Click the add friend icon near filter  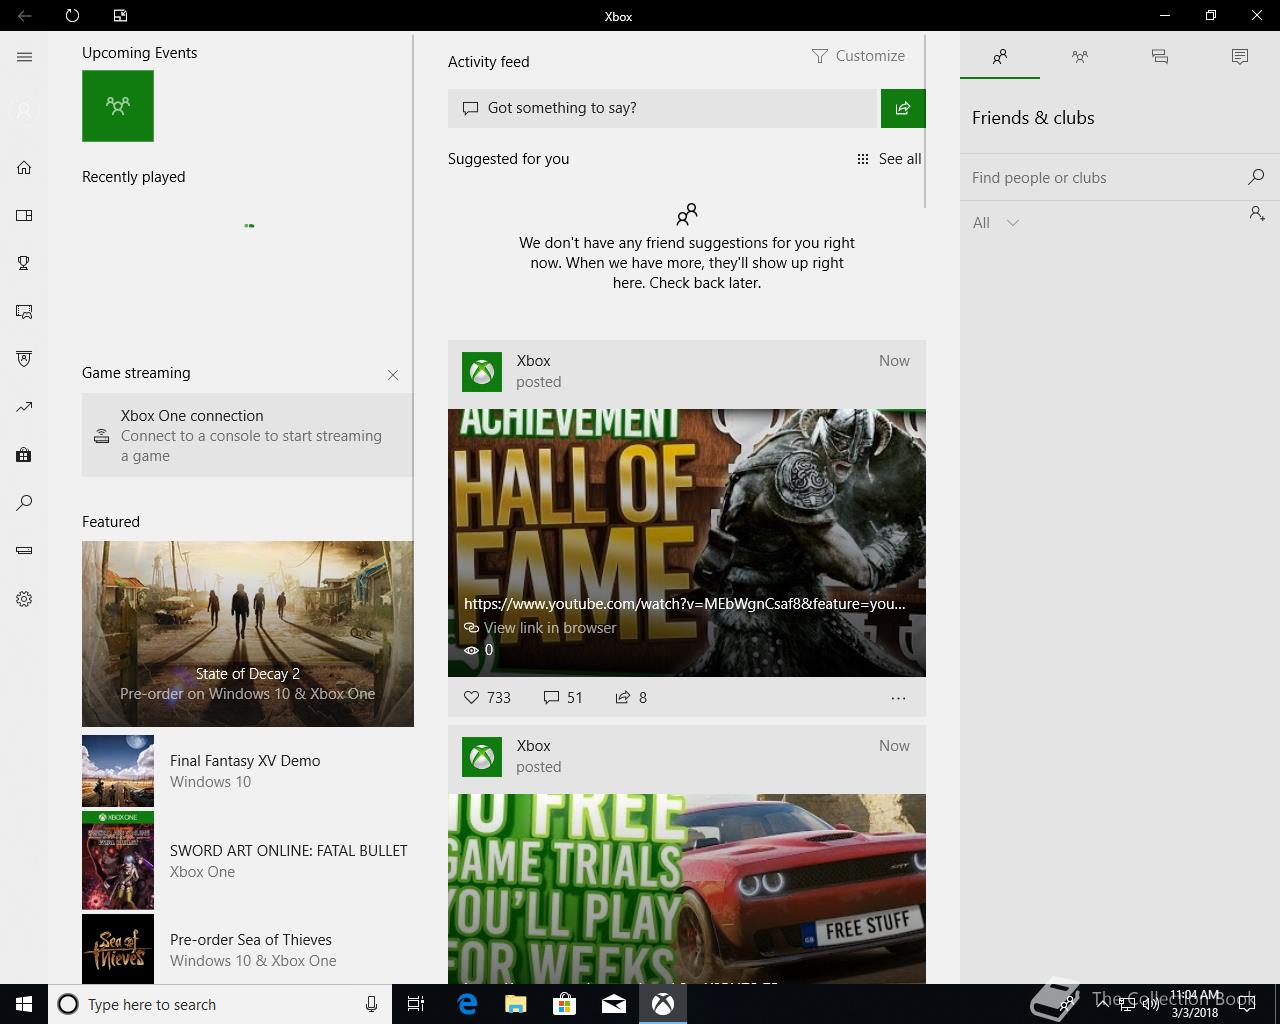tap(1257, 213)
